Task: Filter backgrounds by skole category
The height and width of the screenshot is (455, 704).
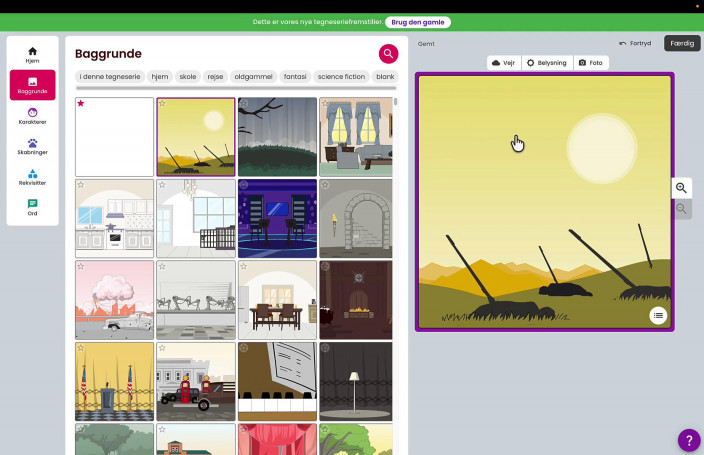Action: [187, 77]
